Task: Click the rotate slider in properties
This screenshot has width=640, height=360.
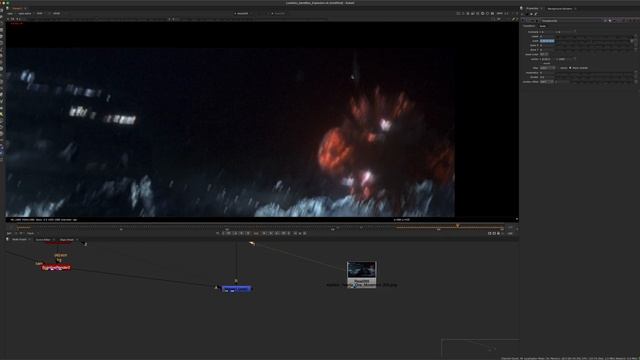Action: pyautogui.click(x=594, y=36)
